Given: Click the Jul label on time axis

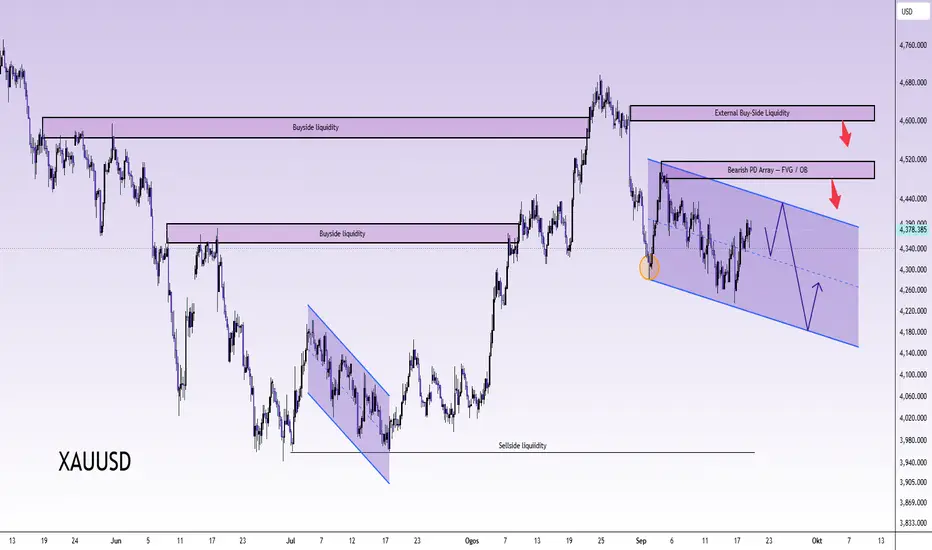Looking at the screenshot, I should [x=291, y=540].
